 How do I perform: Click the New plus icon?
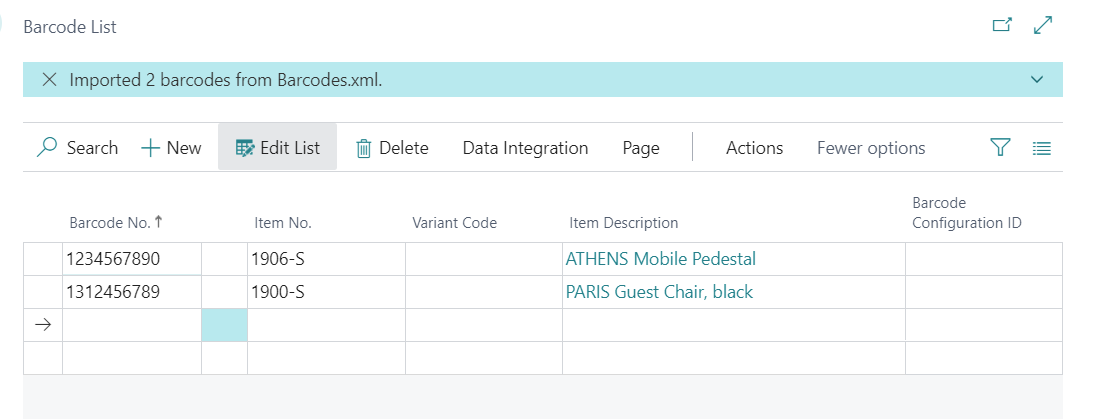click(x=151, y=148)
